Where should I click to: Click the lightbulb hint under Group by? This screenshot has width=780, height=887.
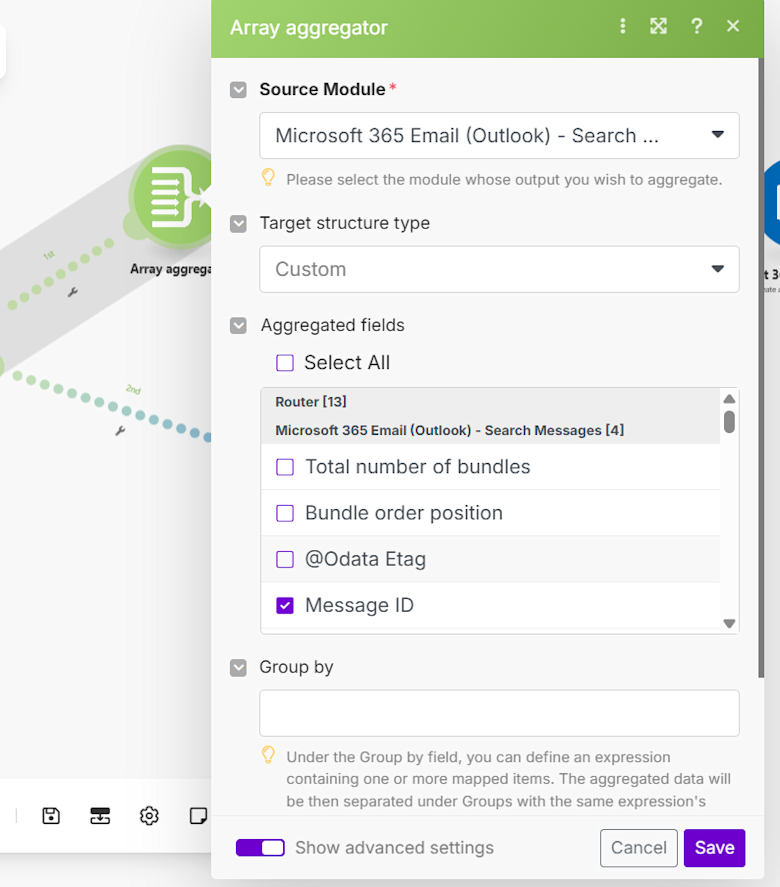click(x=268, y=755)
